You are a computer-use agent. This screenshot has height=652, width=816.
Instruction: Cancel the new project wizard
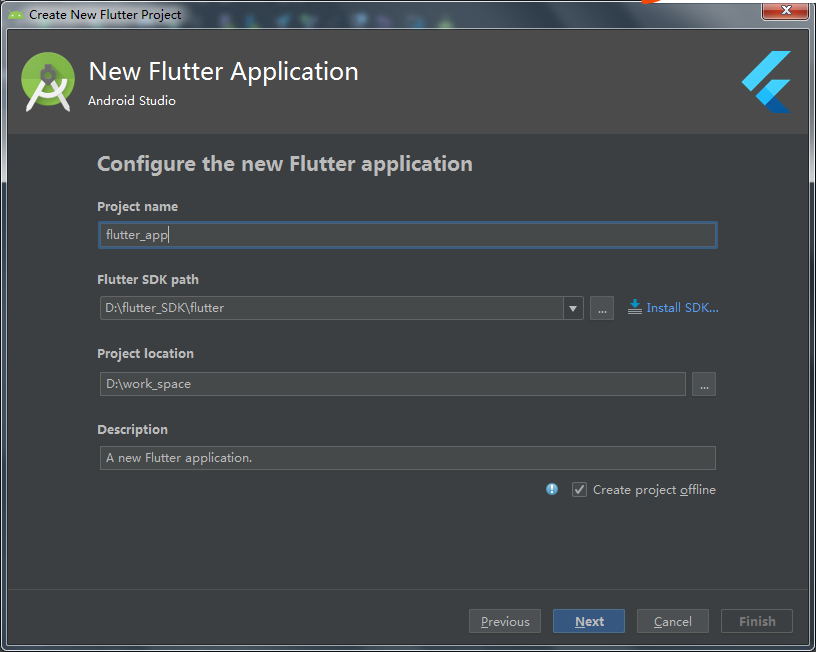tap(672, 621)
